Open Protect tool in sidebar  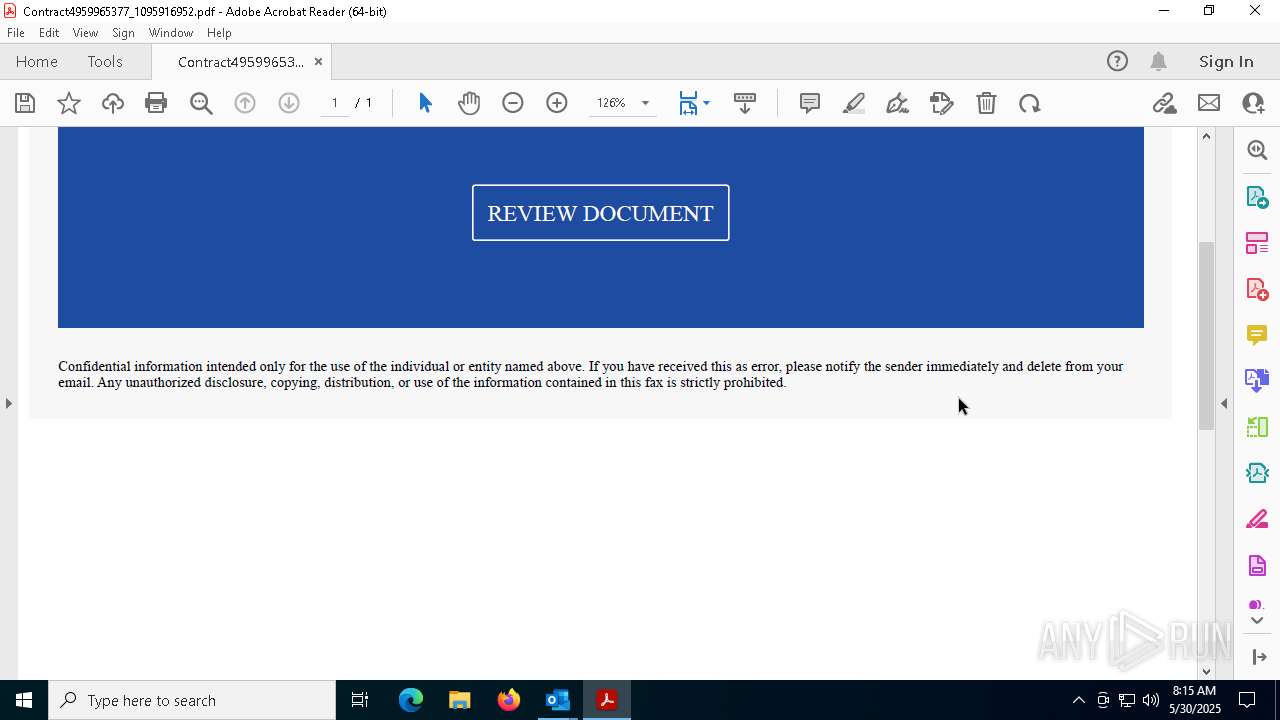(1257, 565)
